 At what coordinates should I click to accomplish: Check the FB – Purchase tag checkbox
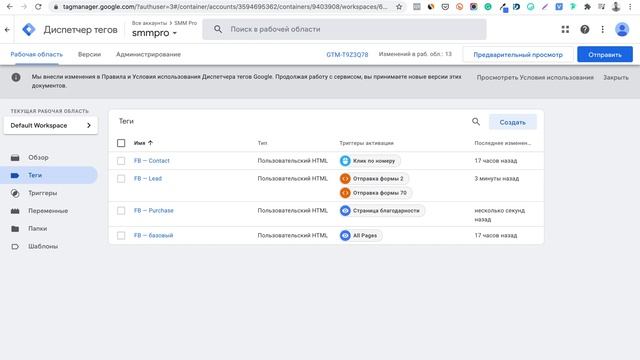click(121, 211)
